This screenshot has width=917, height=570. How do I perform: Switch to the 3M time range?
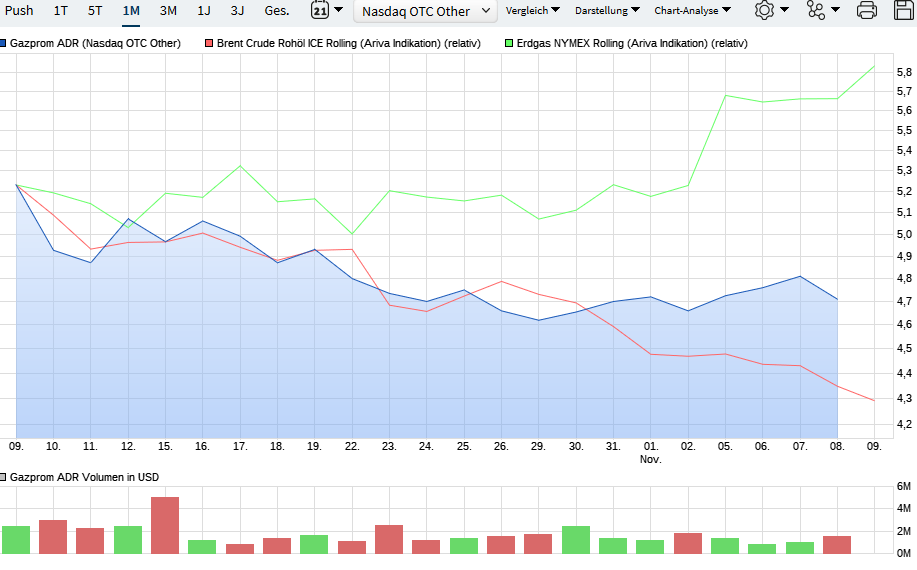(x=168, y=11)
